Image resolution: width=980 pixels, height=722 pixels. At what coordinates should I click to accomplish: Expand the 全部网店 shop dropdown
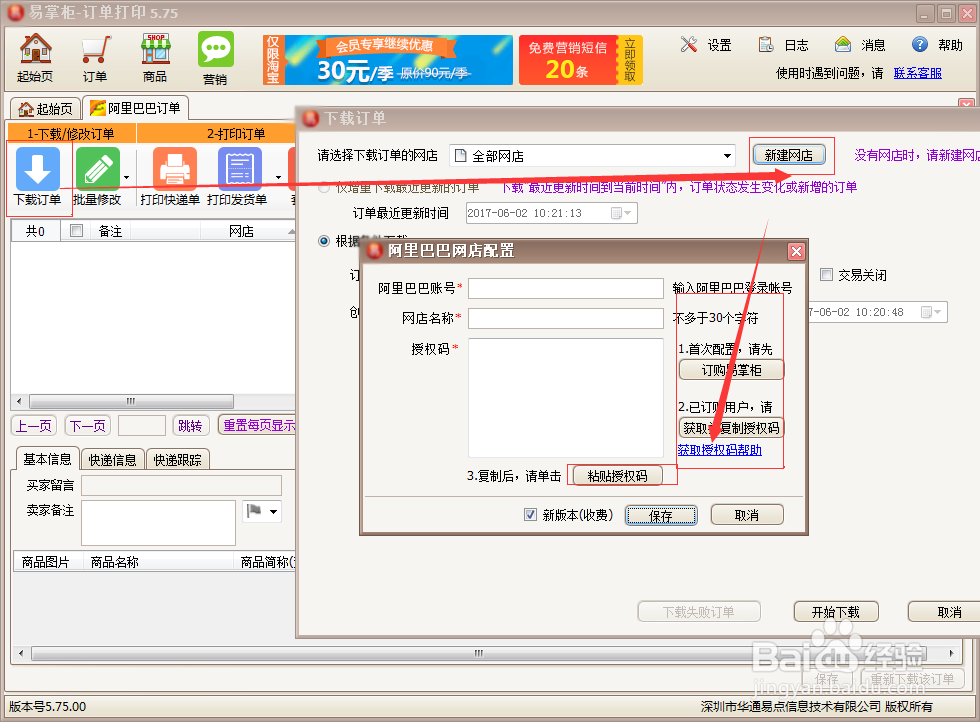click(x=728, y=156)
